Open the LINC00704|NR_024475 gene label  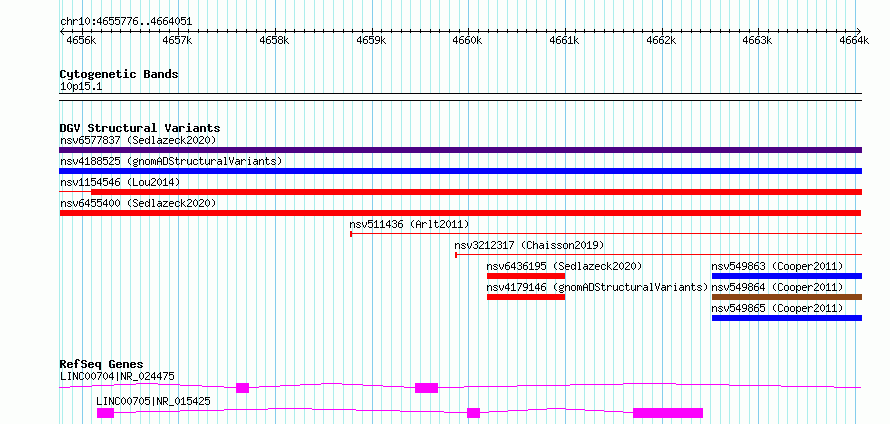pyautogui.click(x=117, y=376)
